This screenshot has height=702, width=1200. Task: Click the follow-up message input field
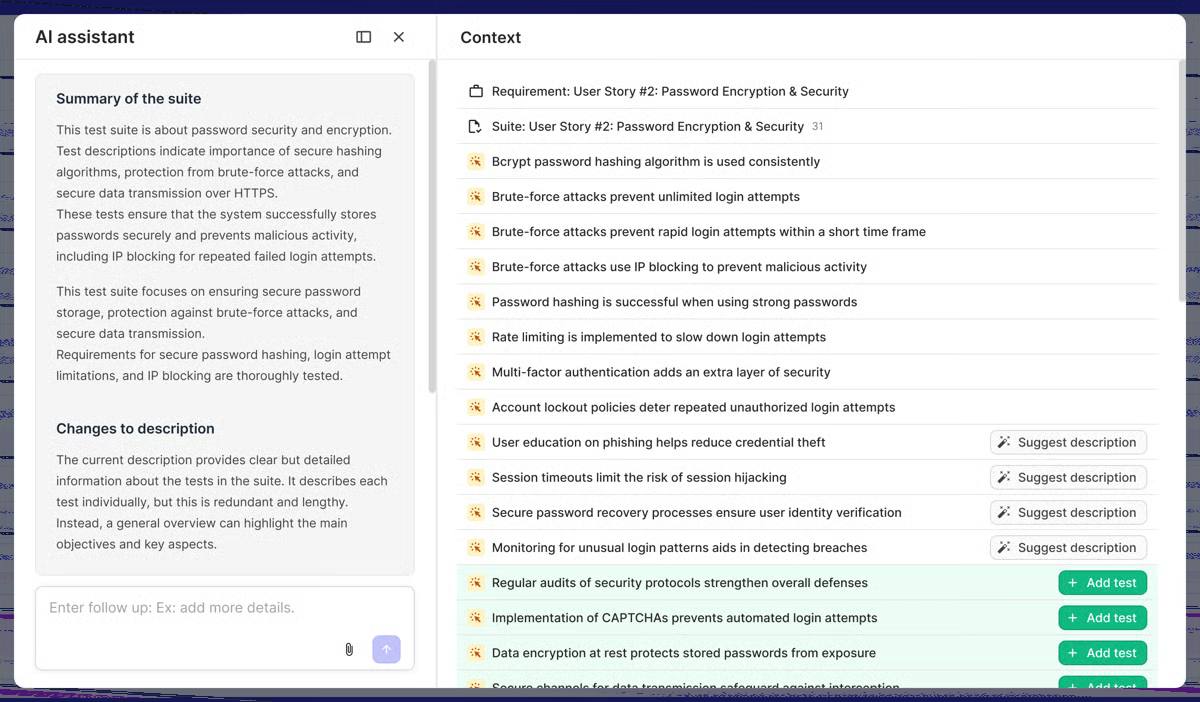click(200, 607)
